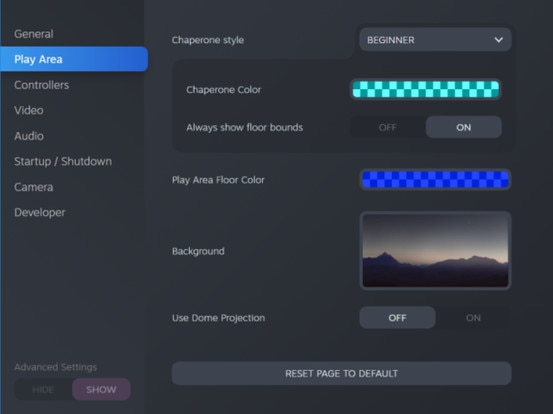Open the Developer tab

[x=40, y=212]
